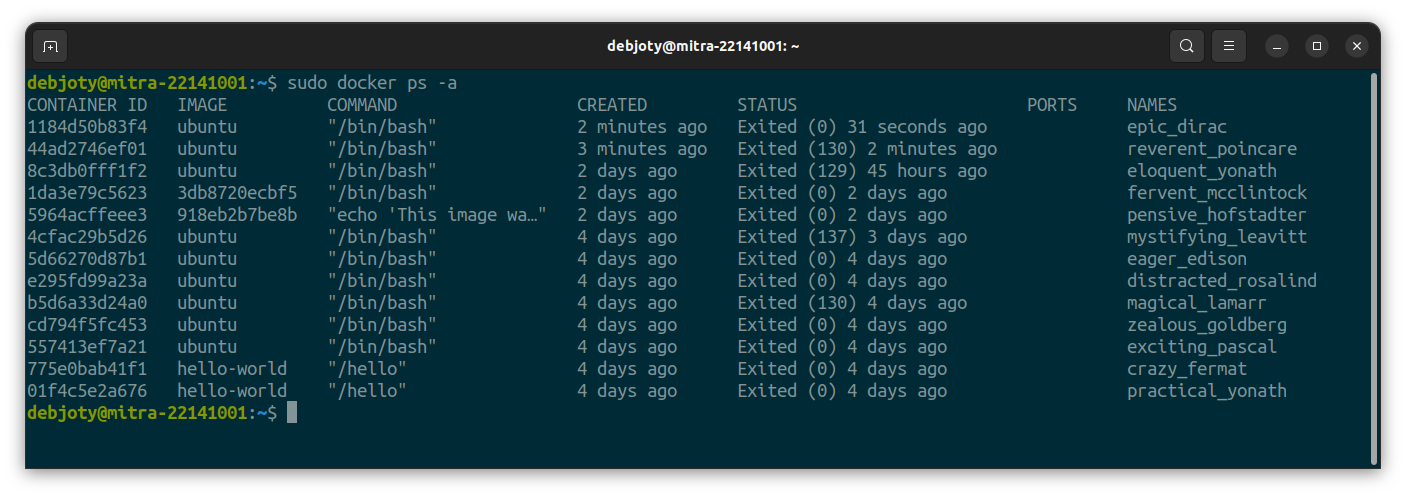Select container ID b5d6a33d24a0

click(87, 303)
